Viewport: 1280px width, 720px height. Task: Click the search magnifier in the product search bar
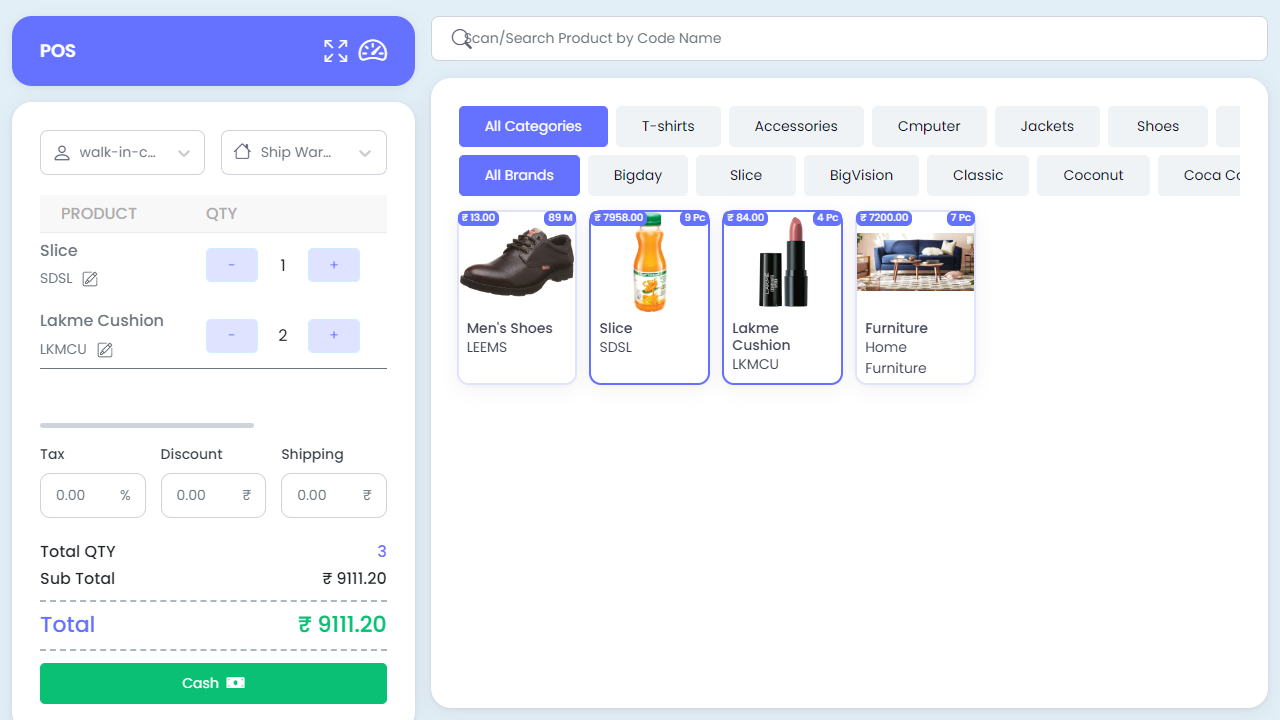point(460,38)
